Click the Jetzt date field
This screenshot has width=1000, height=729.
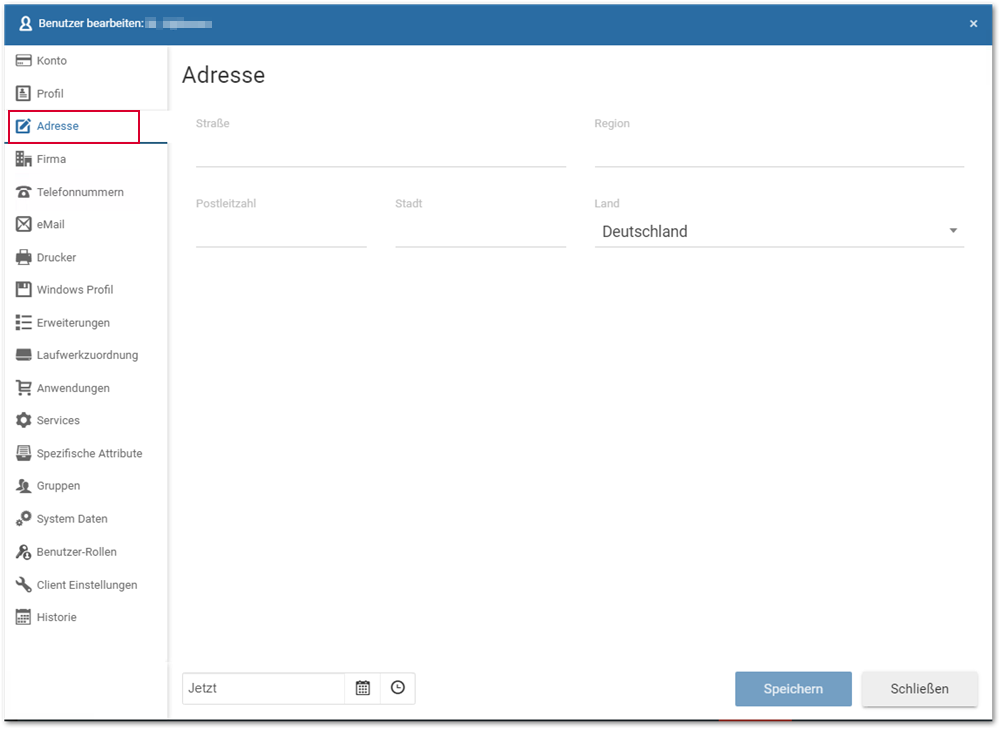[x=263, y=688]
